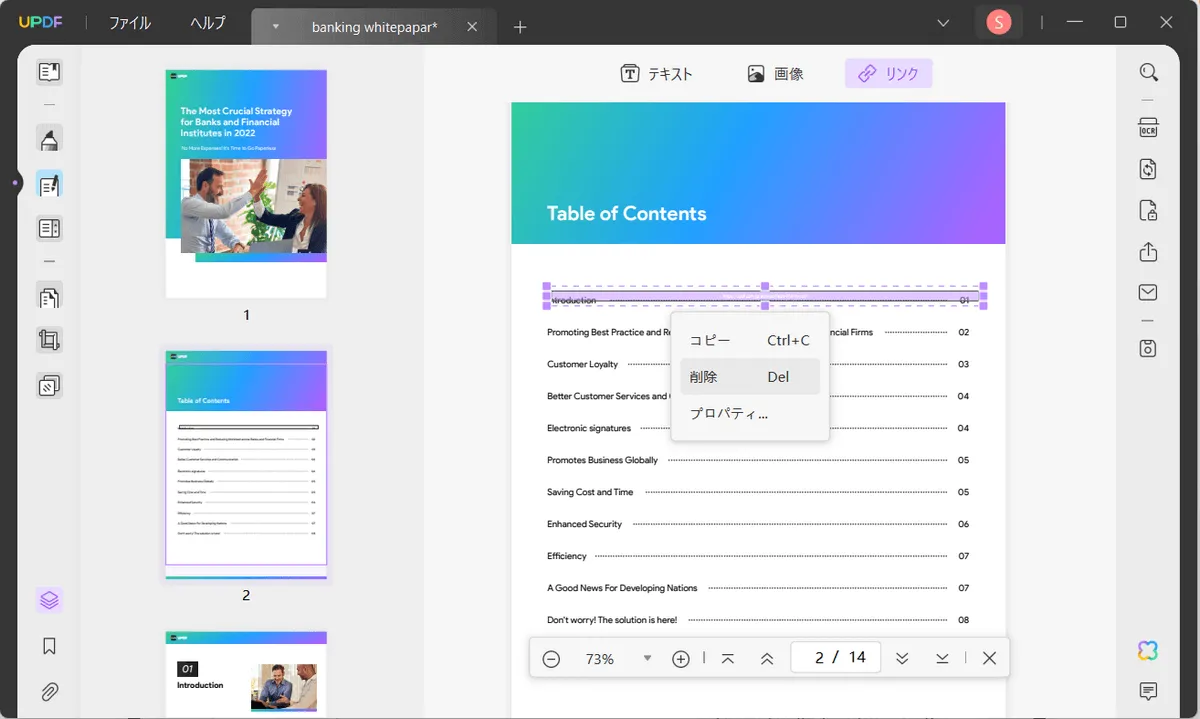
Task: Open the Protect PDF lock tool
Action: (x=1148, y=211)
